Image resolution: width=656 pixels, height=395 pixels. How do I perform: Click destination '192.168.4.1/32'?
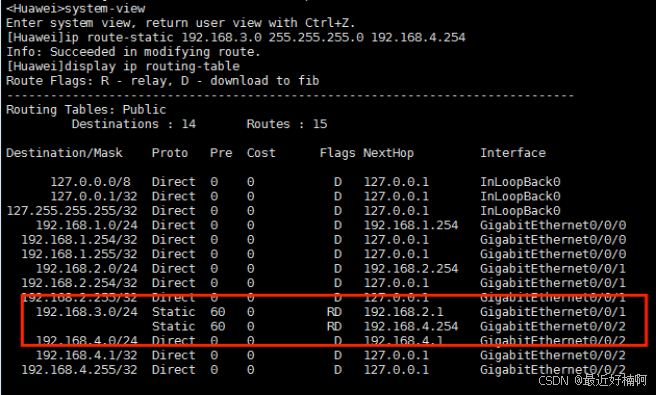pyautogui.click(x=87, y=355)
